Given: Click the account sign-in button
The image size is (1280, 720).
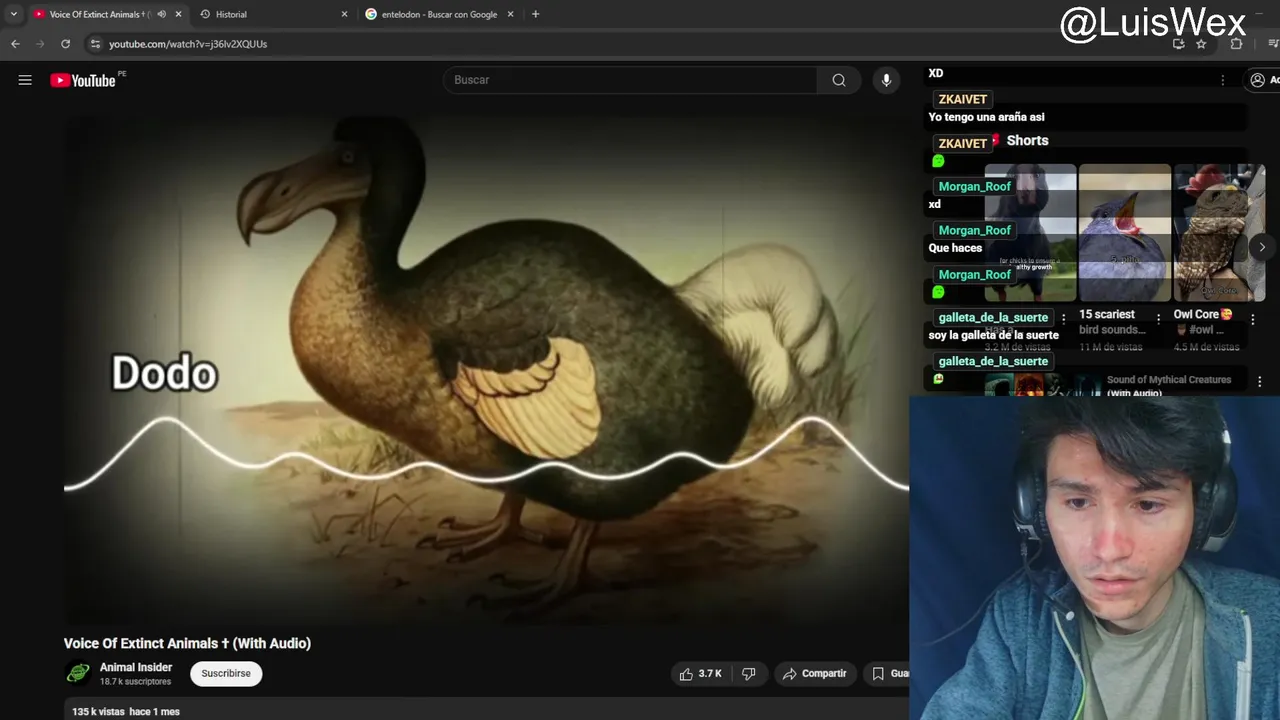Looking at the screenshot, I should 1262,80.
